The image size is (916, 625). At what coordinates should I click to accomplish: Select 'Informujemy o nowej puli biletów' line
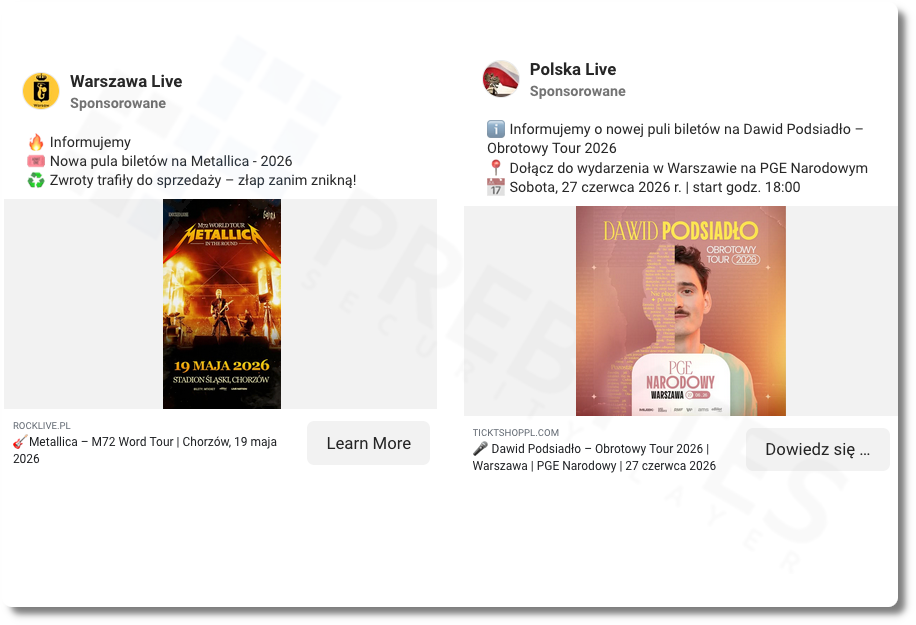tap(675, 139)
